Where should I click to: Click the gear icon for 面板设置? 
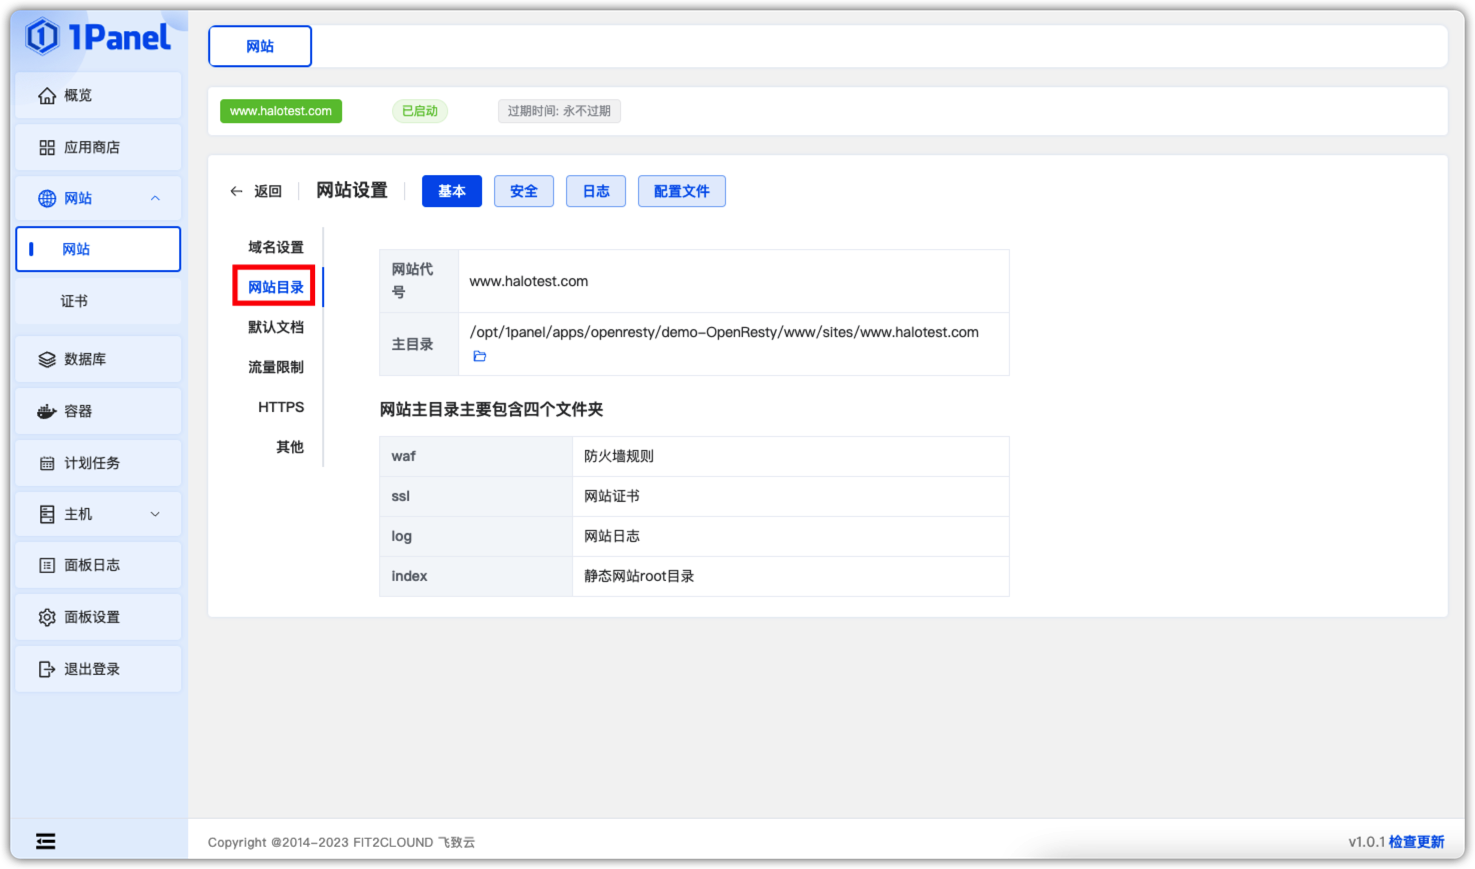[x=47, y=618]
